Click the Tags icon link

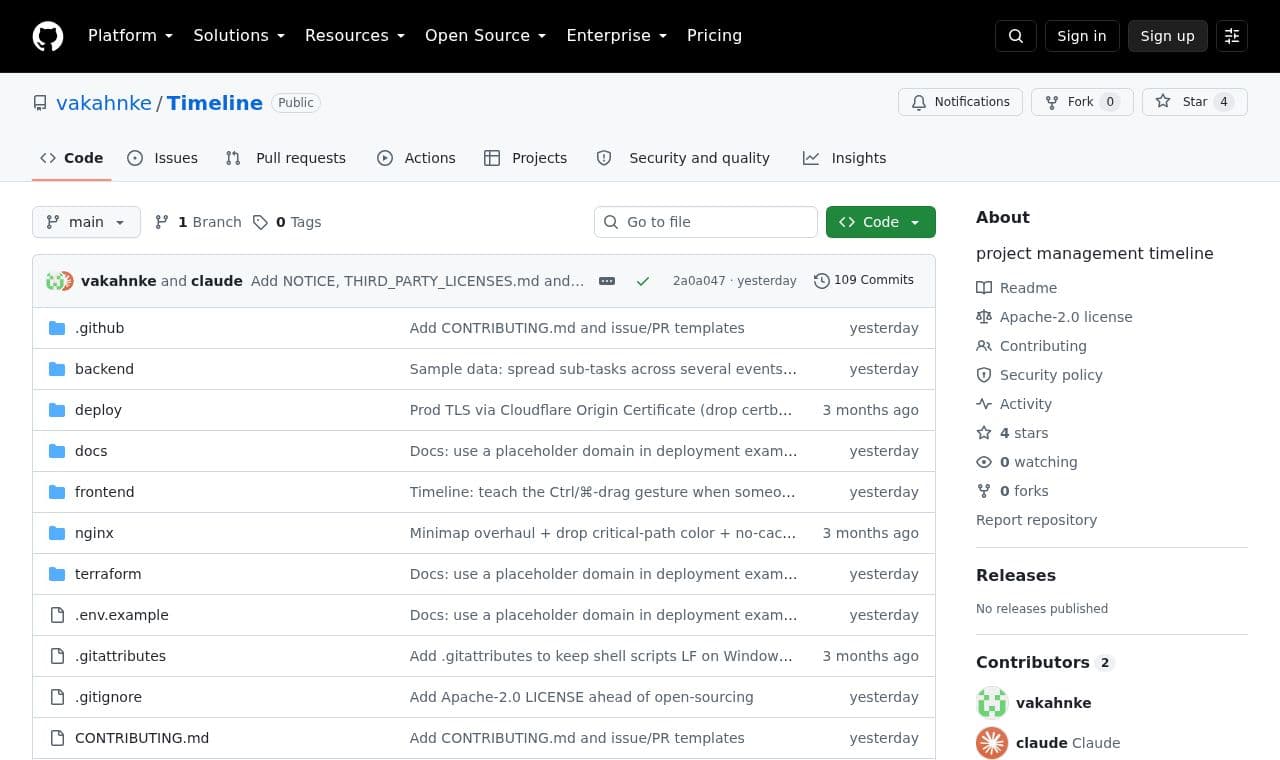(287, 222)
